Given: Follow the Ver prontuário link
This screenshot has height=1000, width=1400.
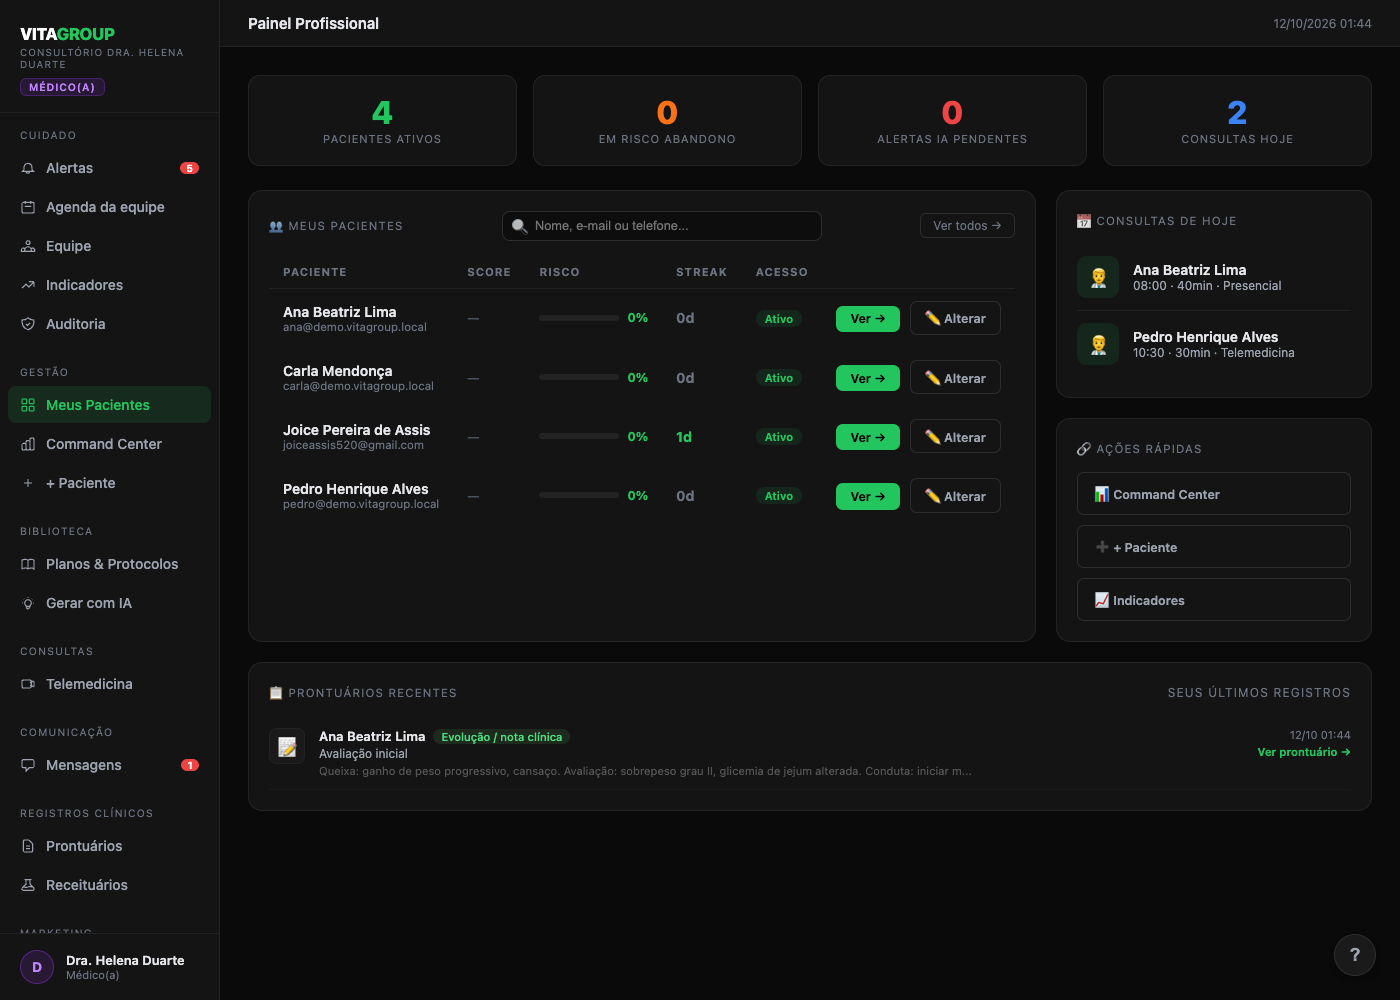Looking at the screenshot, I should pos(1304,752).
